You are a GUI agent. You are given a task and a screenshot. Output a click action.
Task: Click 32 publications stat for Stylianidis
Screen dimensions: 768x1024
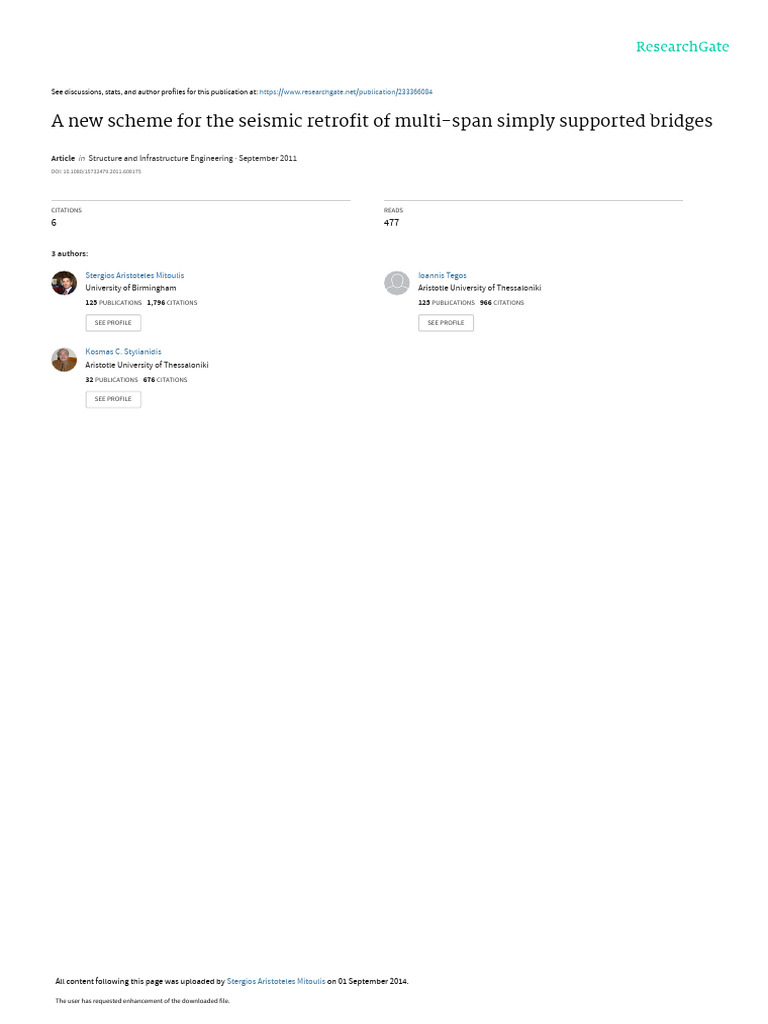[x=112, y=380]
